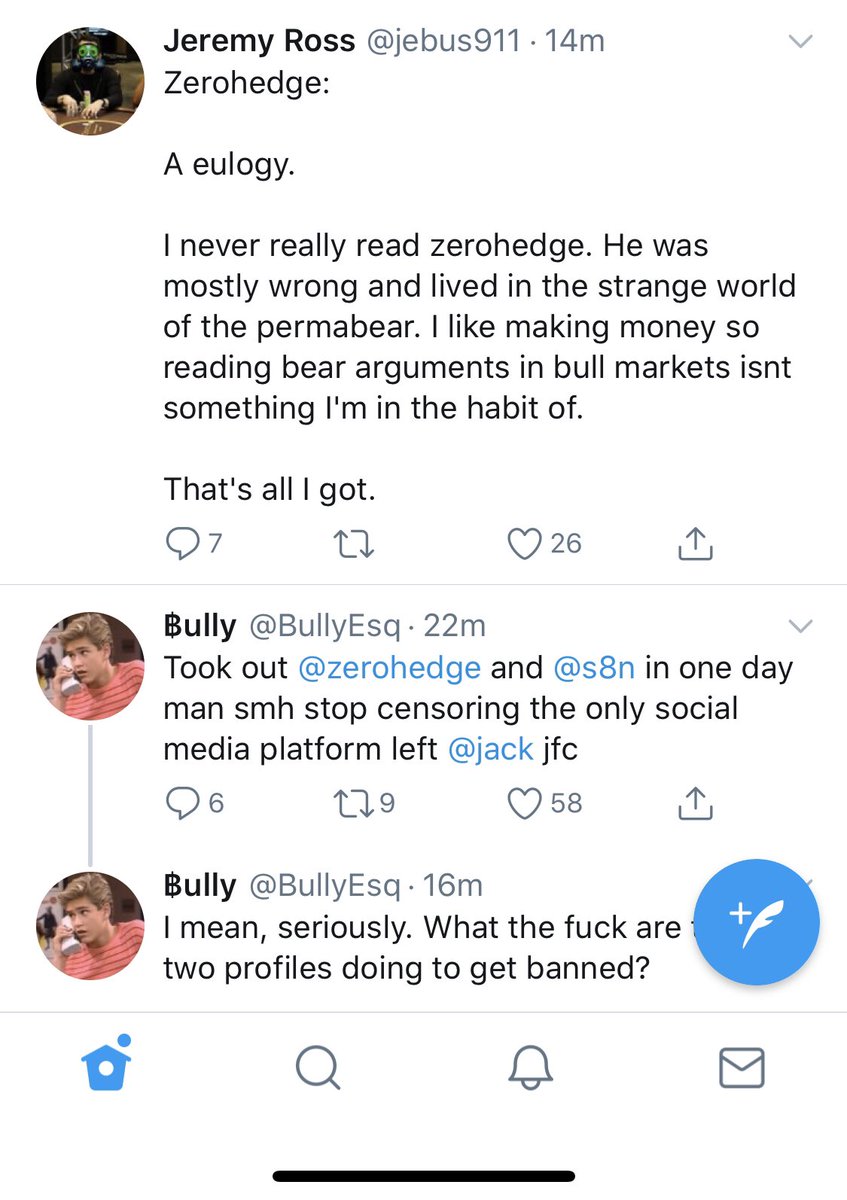Open the Search tab
Image resolution: width=847 pixels, height=1200 pixels.
point(318,1067)
